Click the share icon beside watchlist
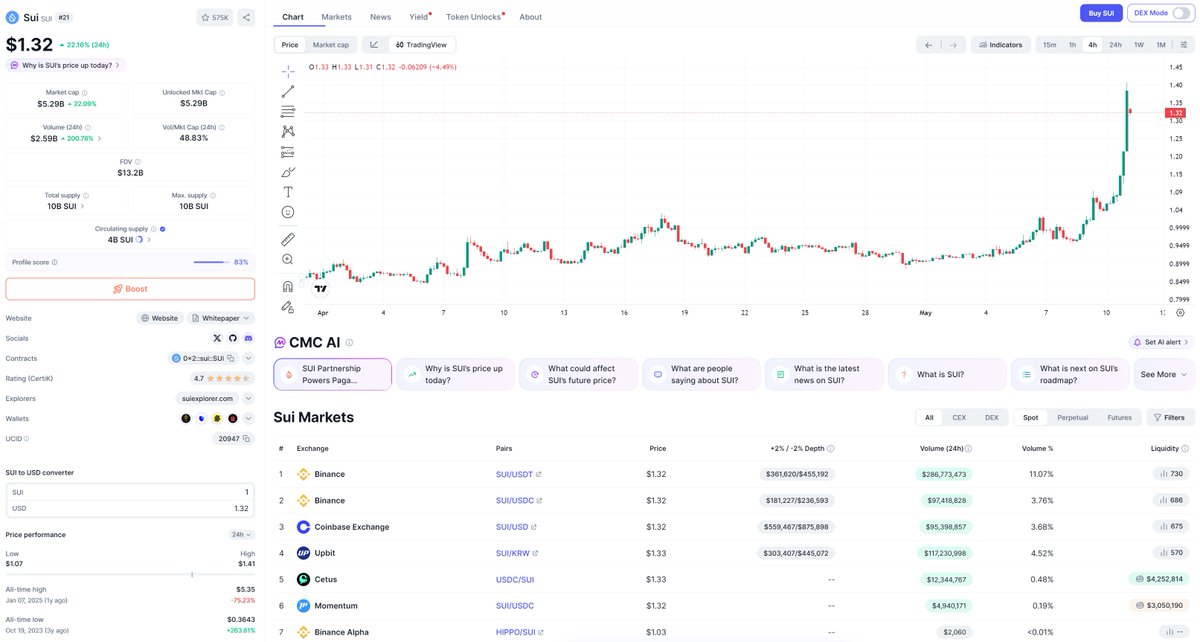The height and width of the screenshot is (642, 1200). [246, 17]
